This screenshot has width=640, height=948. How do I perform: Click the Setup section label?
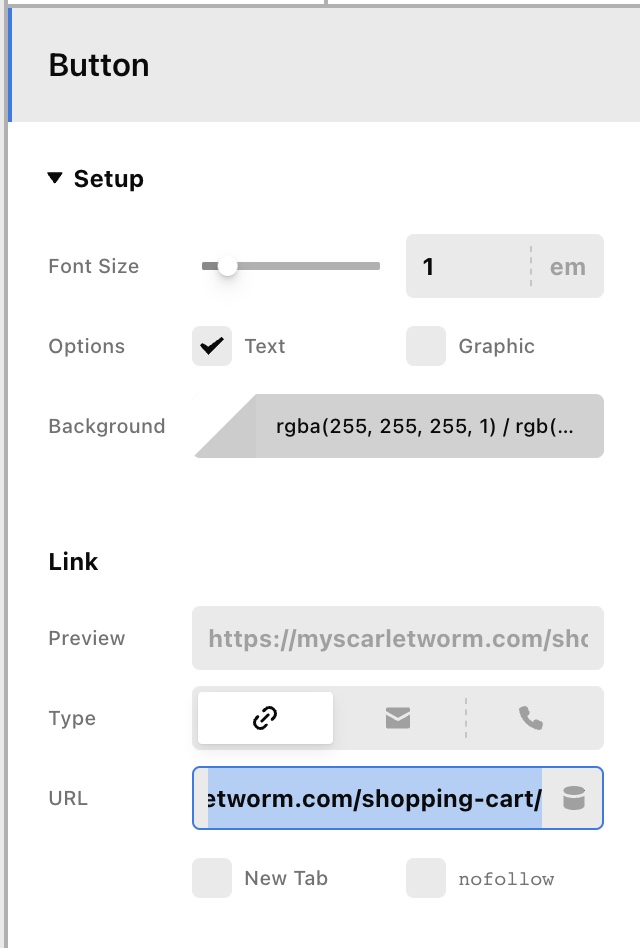click(x=108, y=179)
